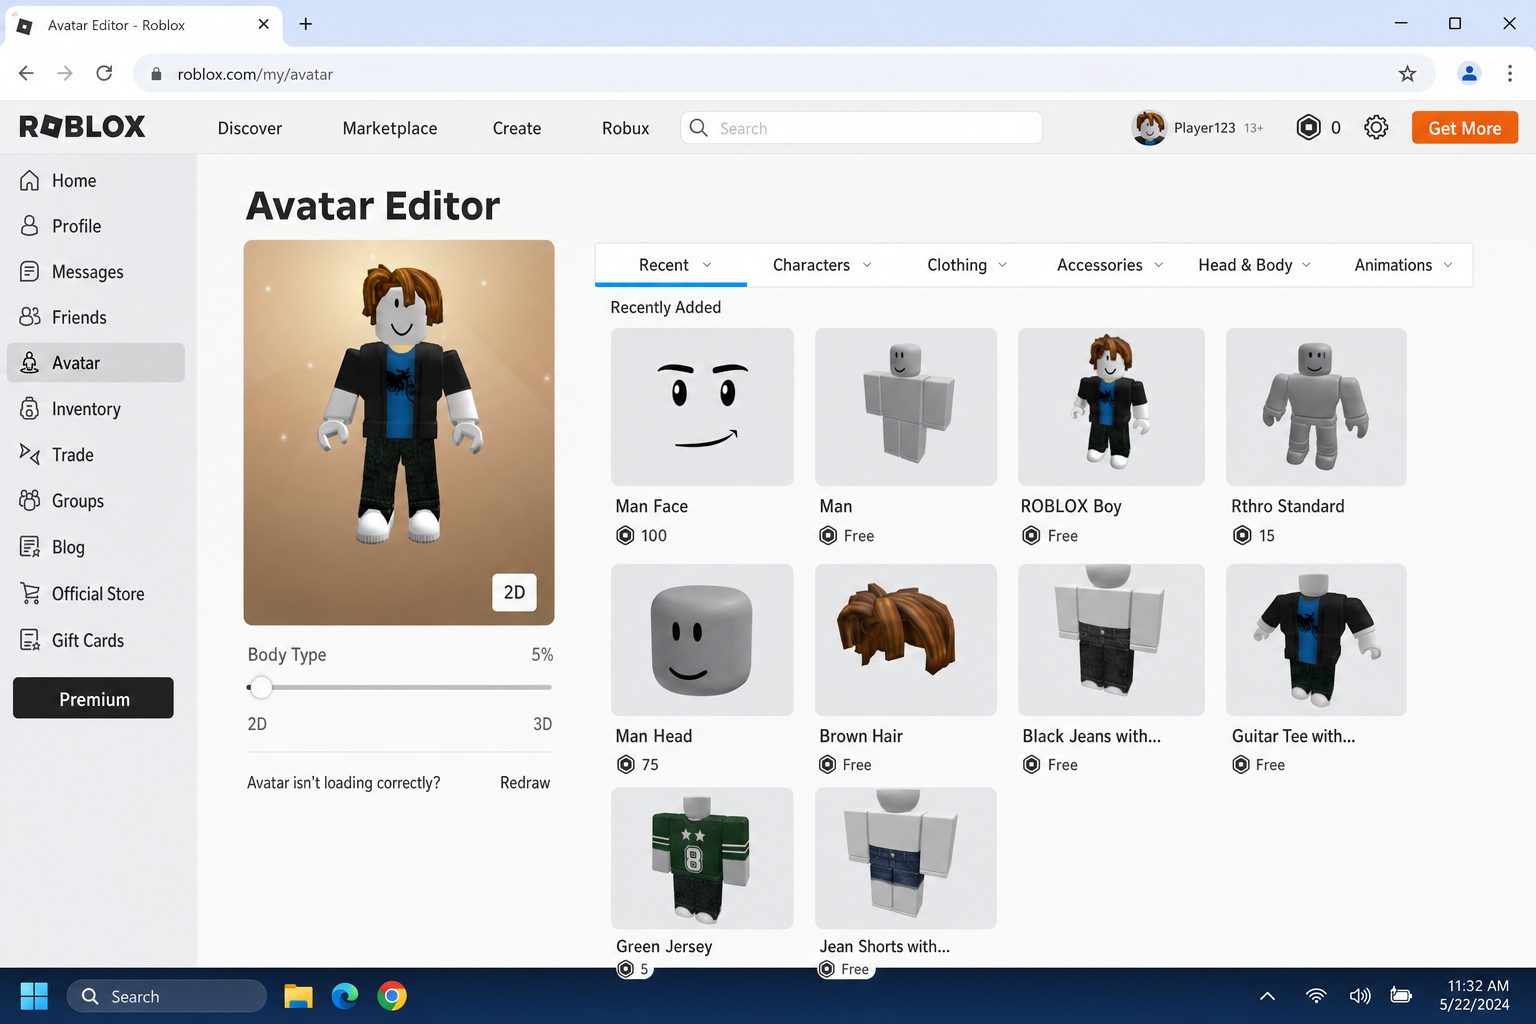This screenshot has width=1536, height=1024.
Task: Click the Get More button
Action: click(1465, 128)
